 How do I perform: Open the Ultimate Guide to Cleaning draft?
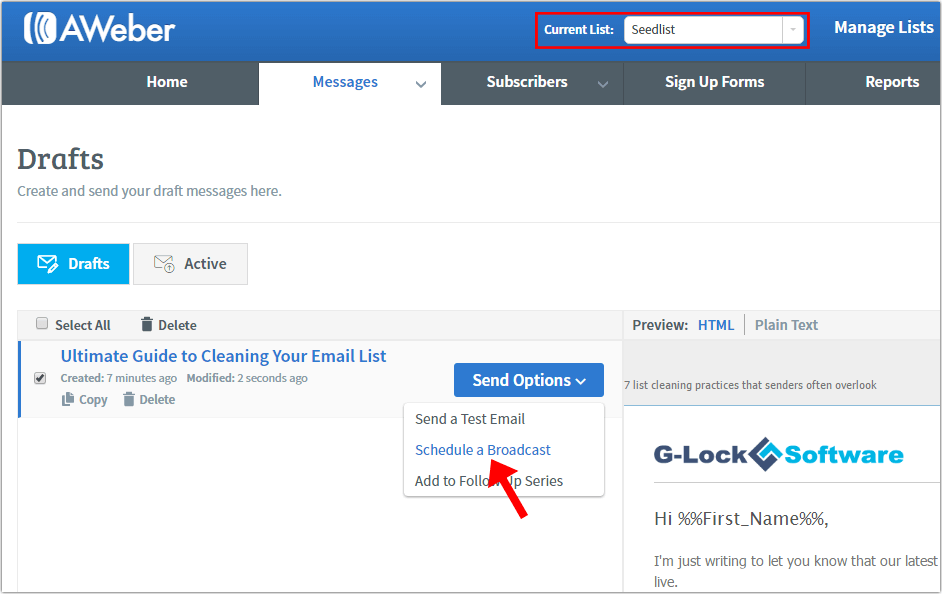222,356
